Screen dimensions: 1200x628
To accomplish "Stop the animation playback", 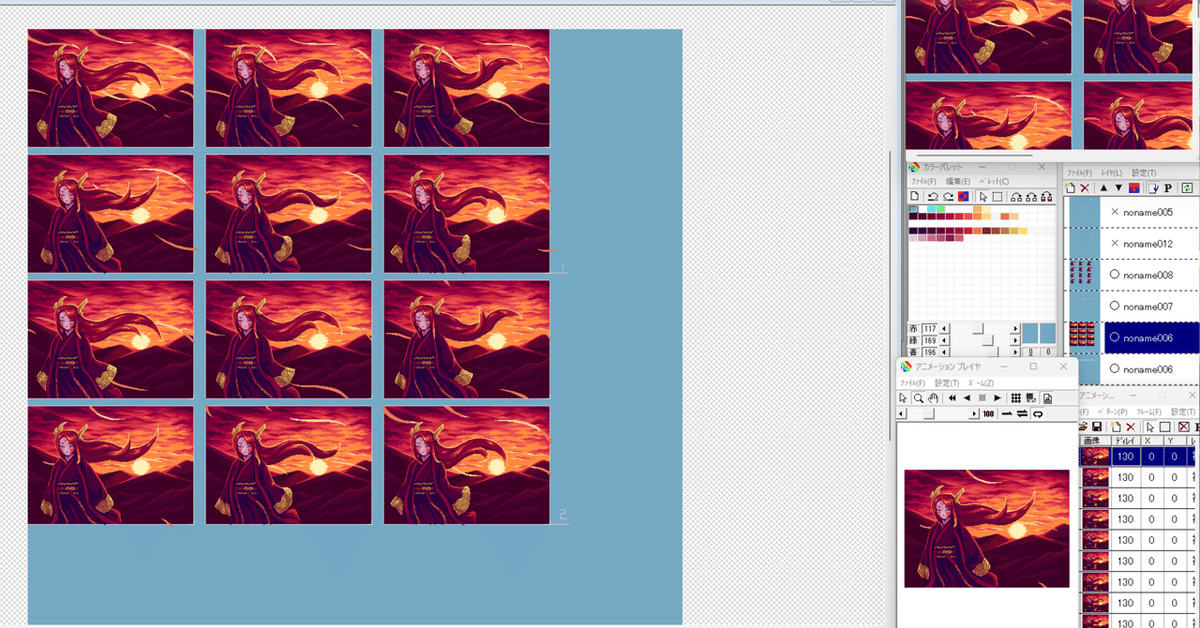I will coord(982,398).
